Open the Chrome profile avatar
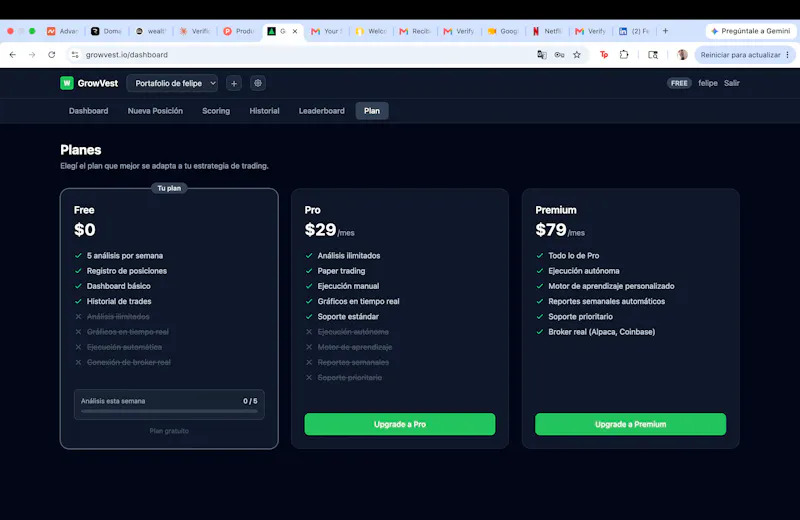The width and height of the screenshot is (800, 520). [x=682, y=55]
